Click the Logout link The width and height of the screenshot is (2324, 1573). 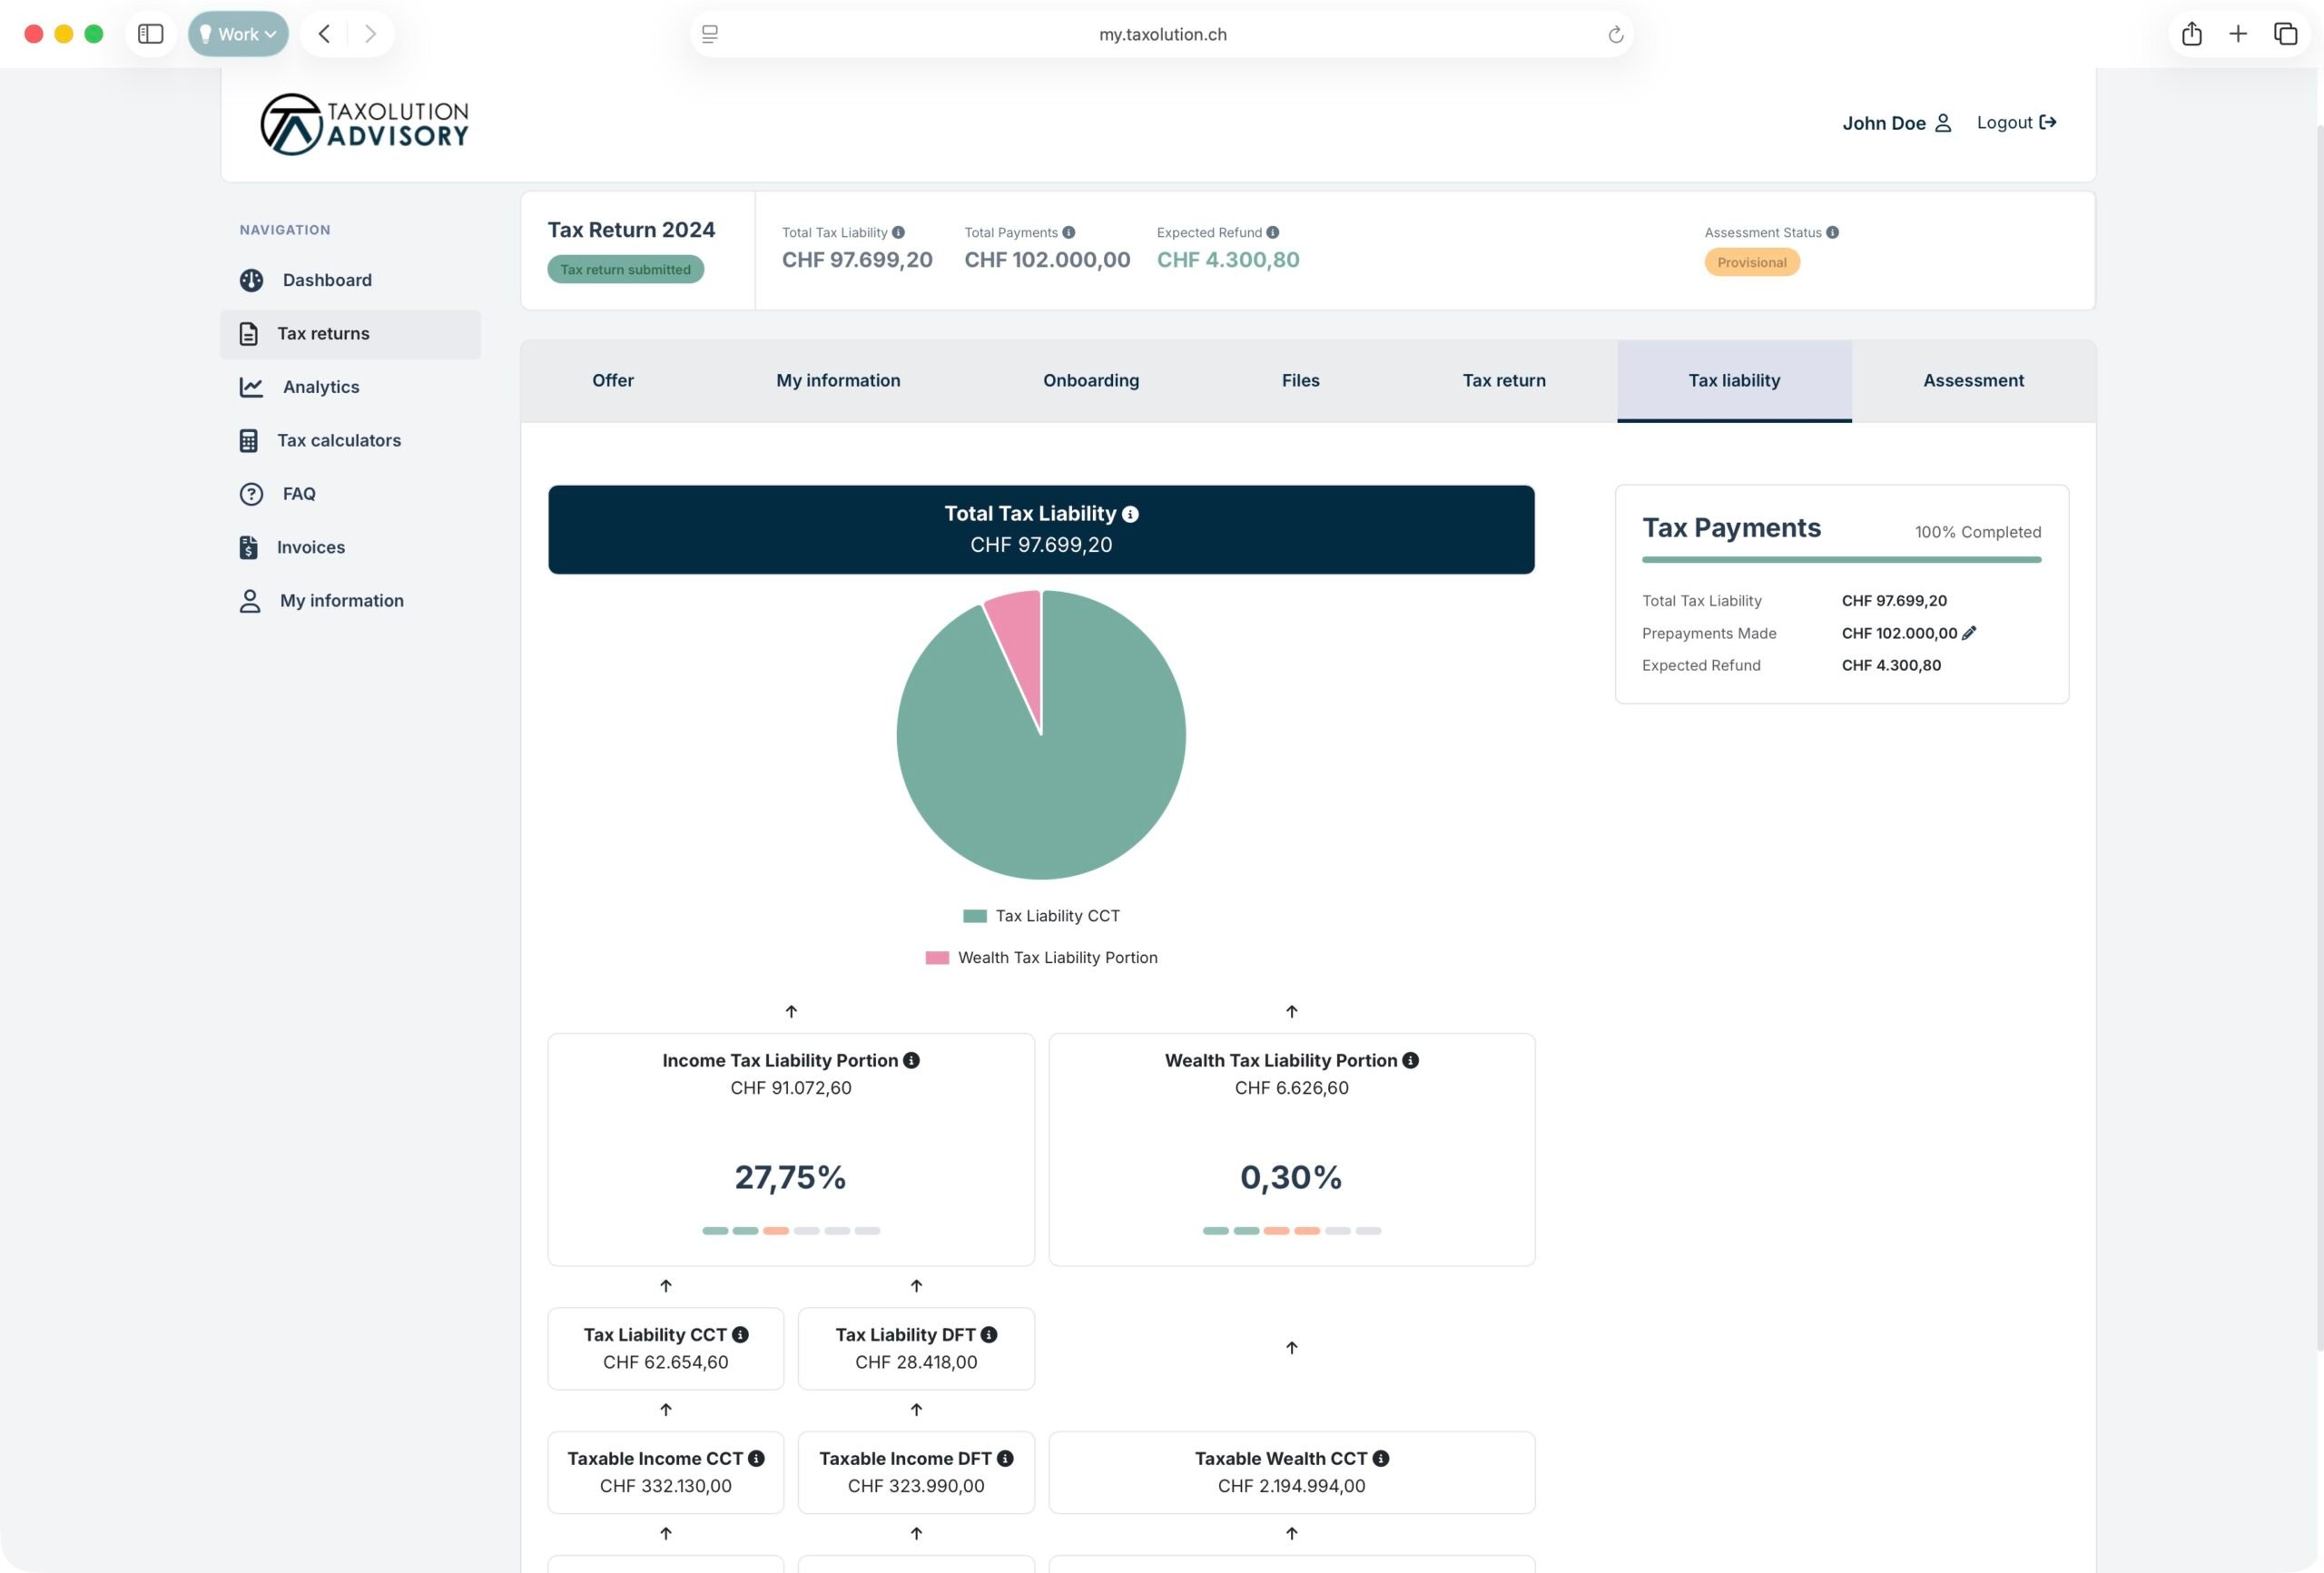[x=2015, y=122]
